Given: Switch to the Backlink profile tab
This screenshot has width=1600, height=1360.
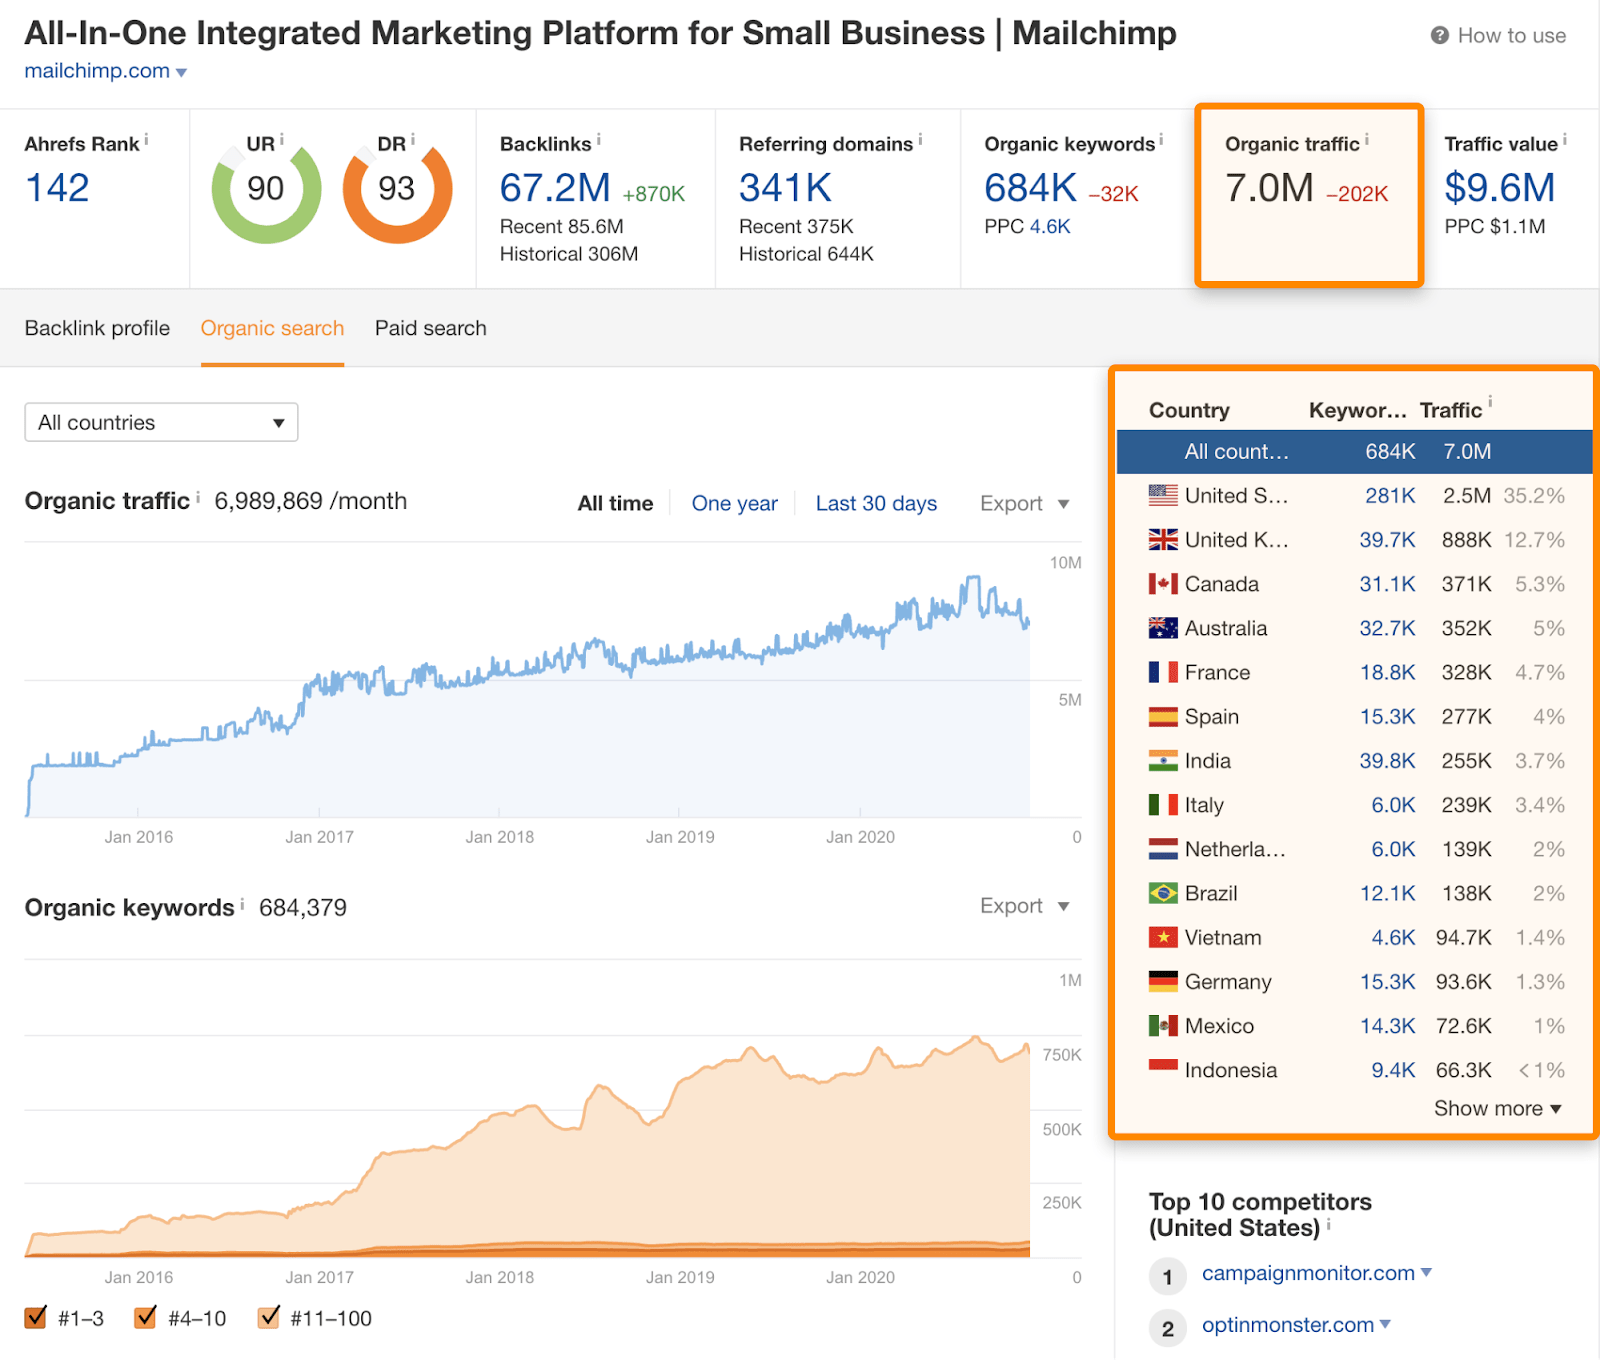Looking at the screenshot, I should click(97, 328).
